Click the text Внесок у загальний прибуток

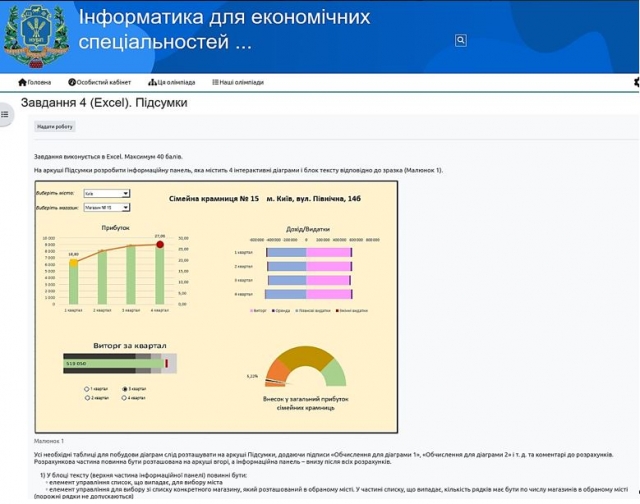306,399
